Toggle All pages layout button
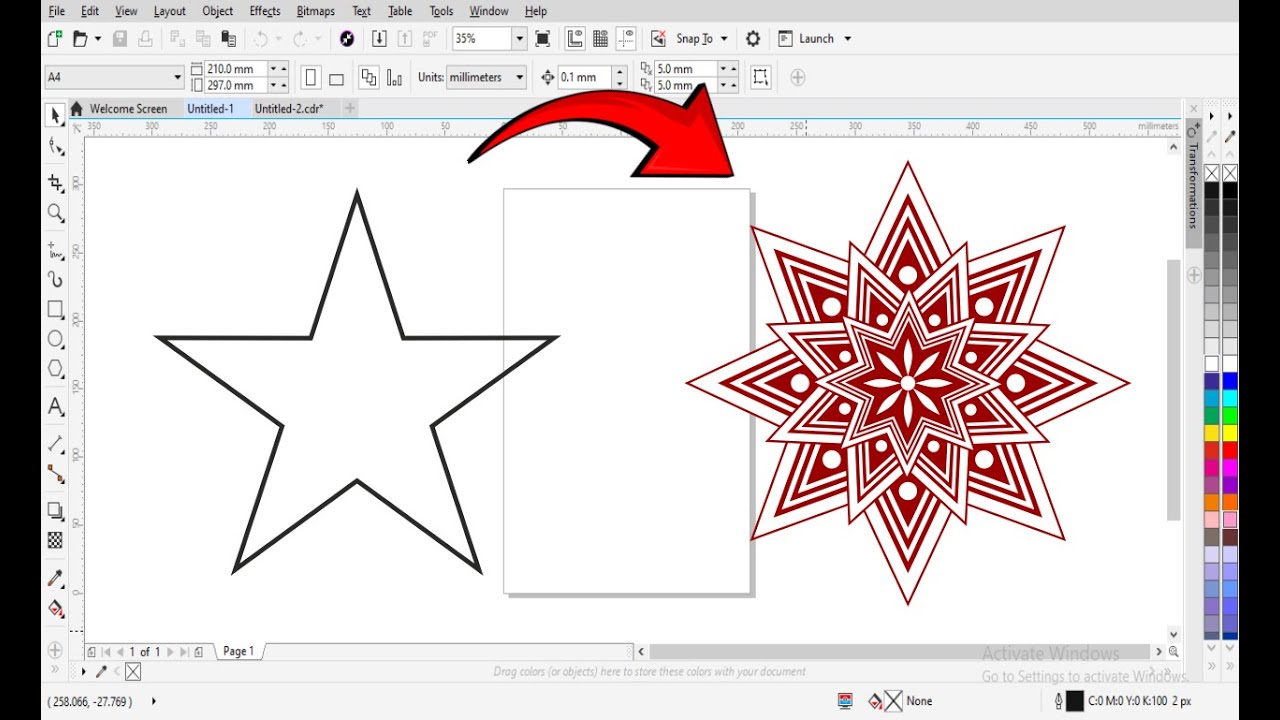Screen dimensions: 1280x720 [369, 78]
